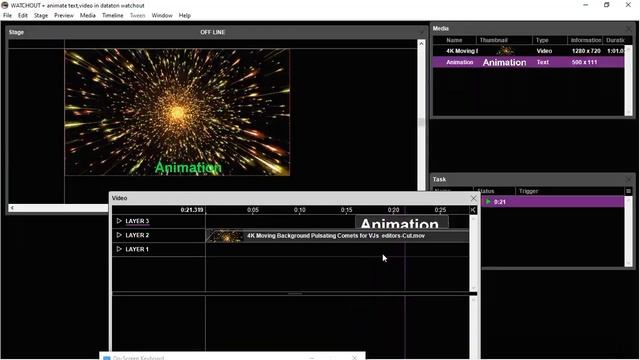Select the LAYER 1 label
The height and width of the screenshot is (360, 640).
point(137,249)
